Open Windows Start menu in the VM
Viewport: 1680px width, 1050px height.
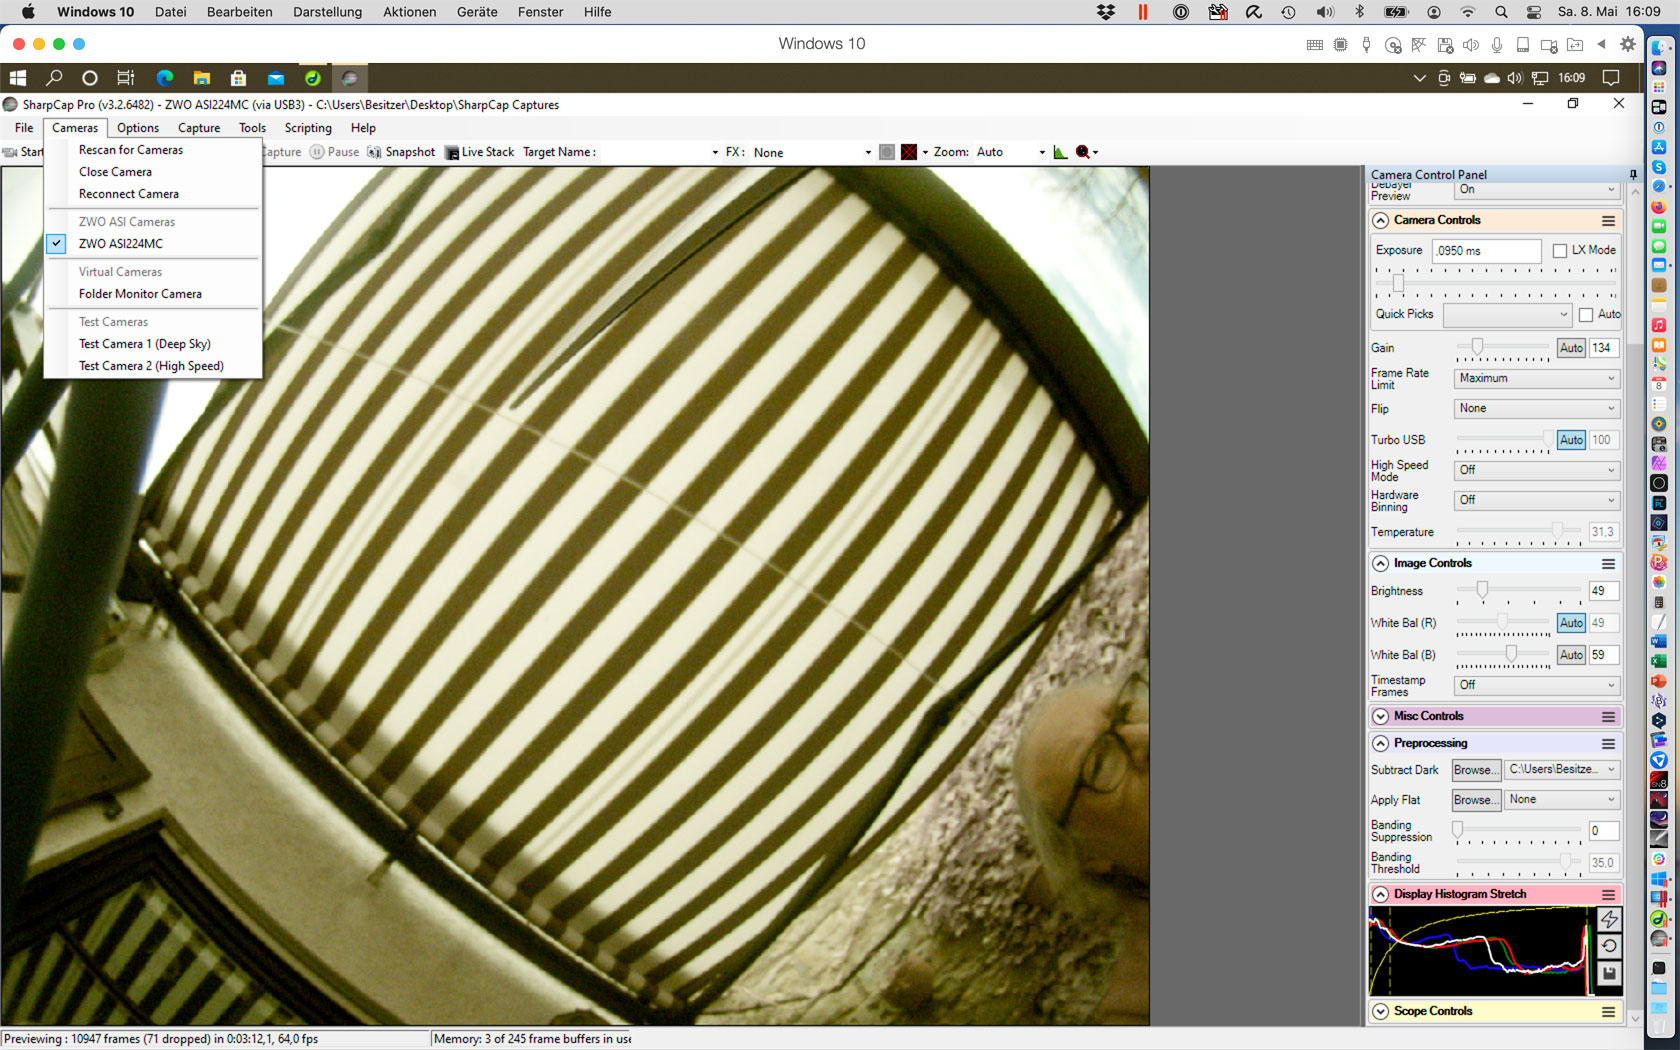click(18, 78)
